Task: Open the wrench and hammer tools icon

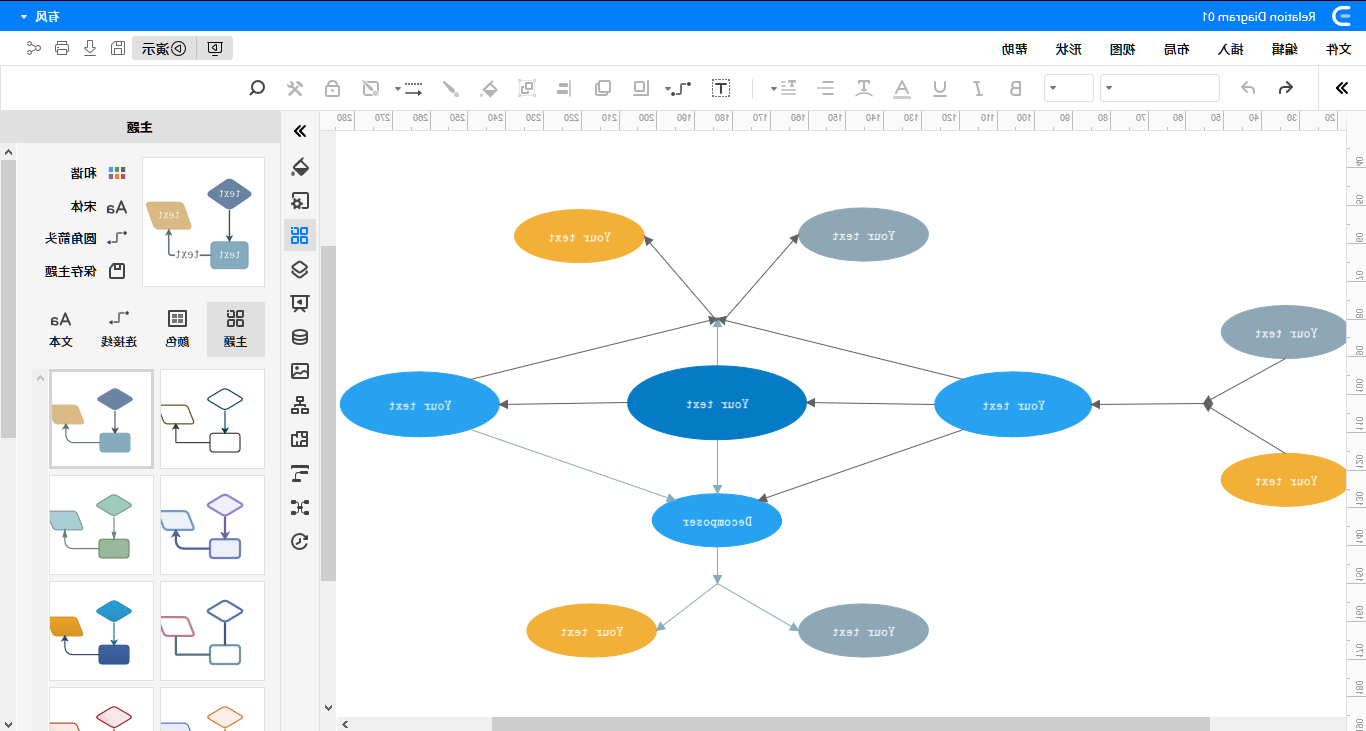Action: [295, 88]
